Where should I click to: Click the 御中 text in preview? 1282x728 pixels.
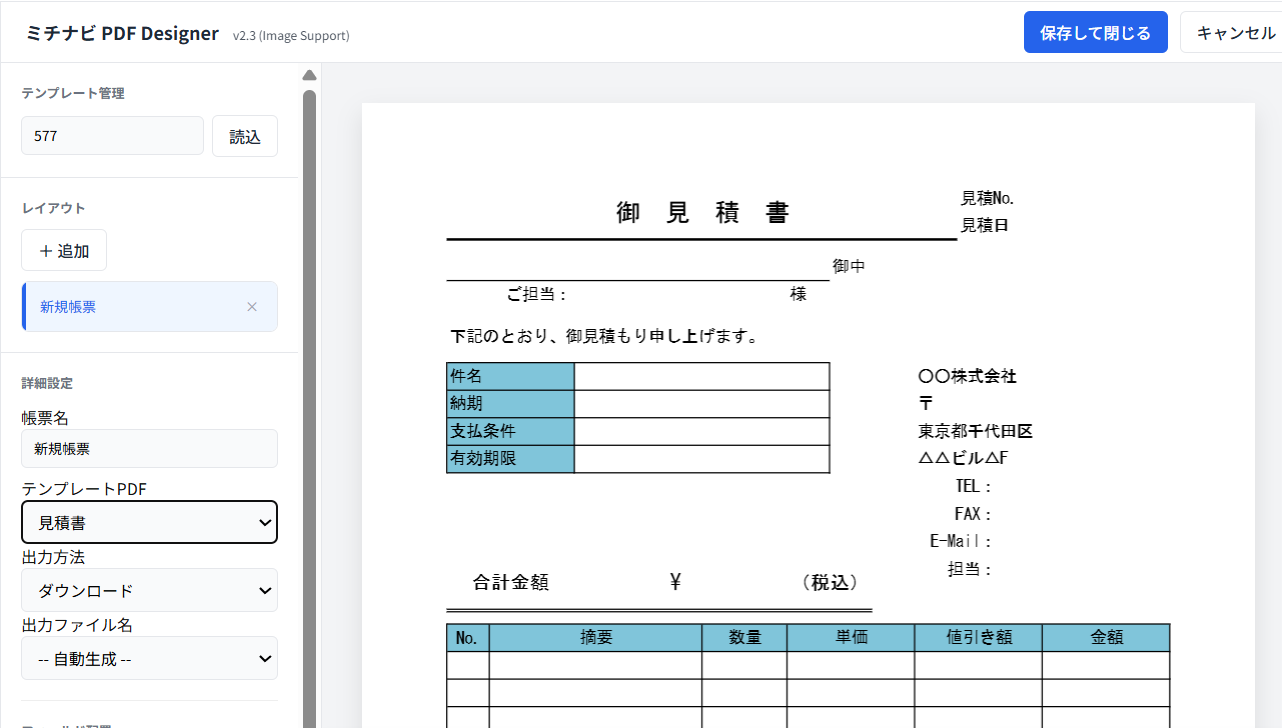point(849,266)
